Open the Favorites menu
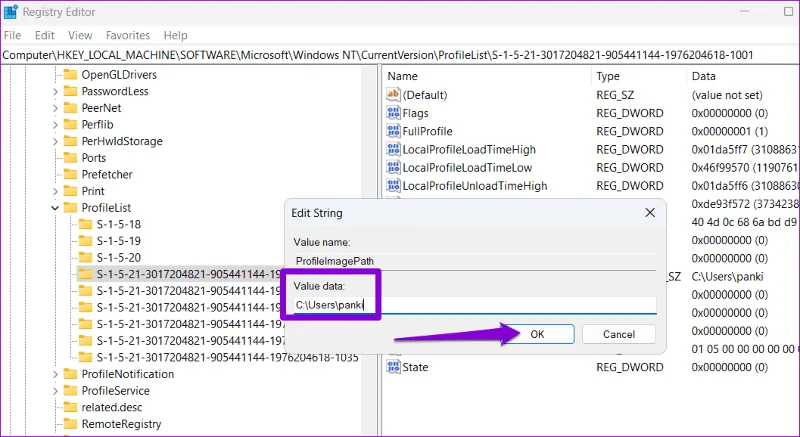 pyautogui.click(x=128, y=35)
